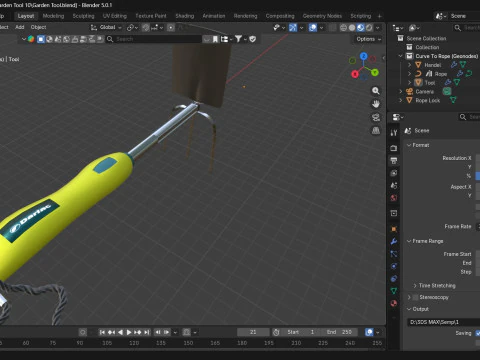
Task: Jump to the first frame
Action: pos(102,332)
